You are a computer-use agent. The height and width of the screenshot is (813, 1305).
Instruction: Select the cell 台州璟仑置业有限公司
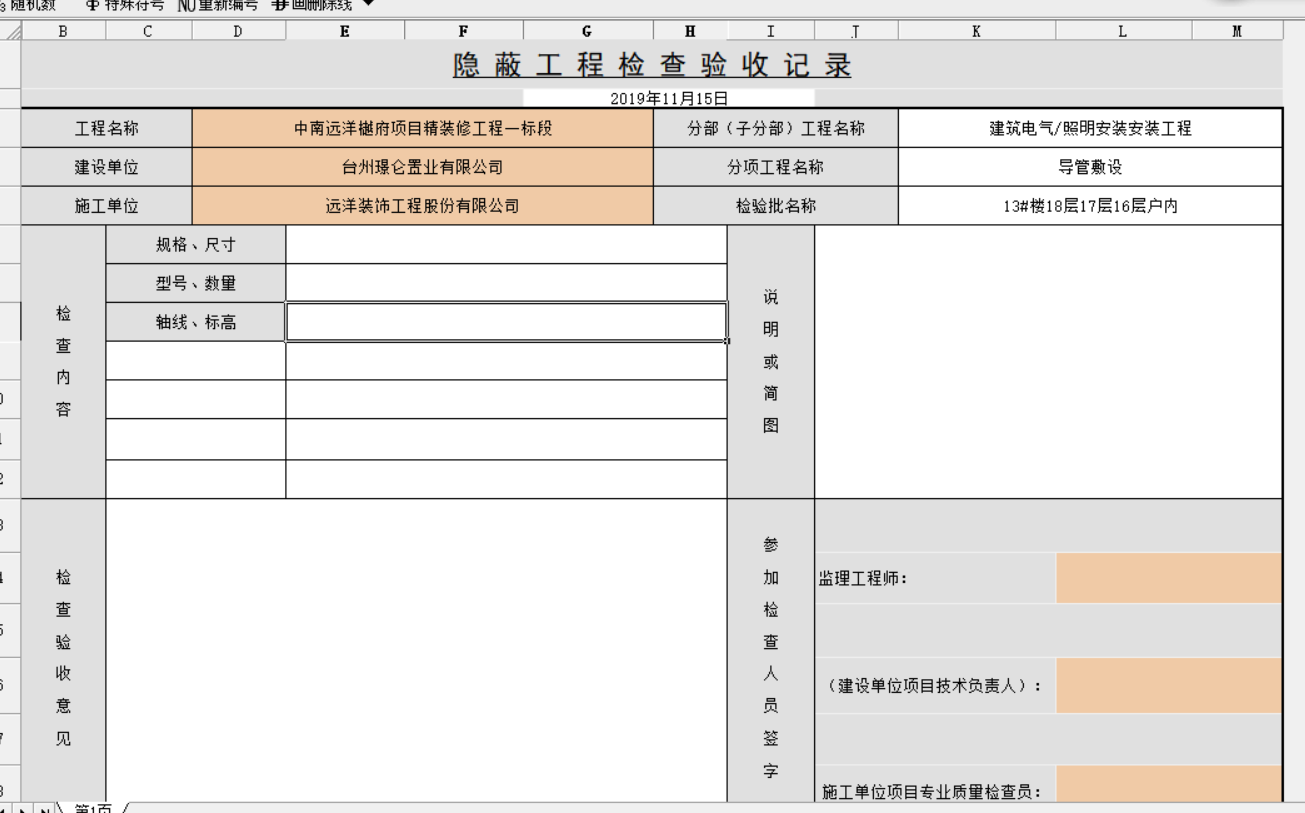pos(422,167)
